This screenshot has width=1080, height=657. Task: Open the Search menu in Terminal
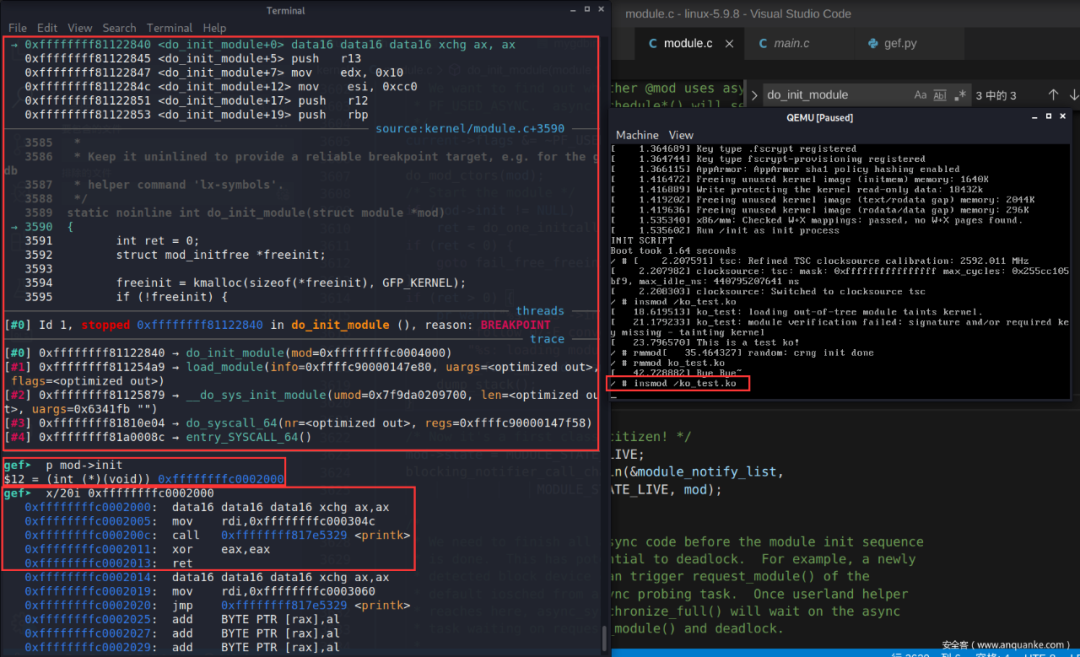[119, 28]
